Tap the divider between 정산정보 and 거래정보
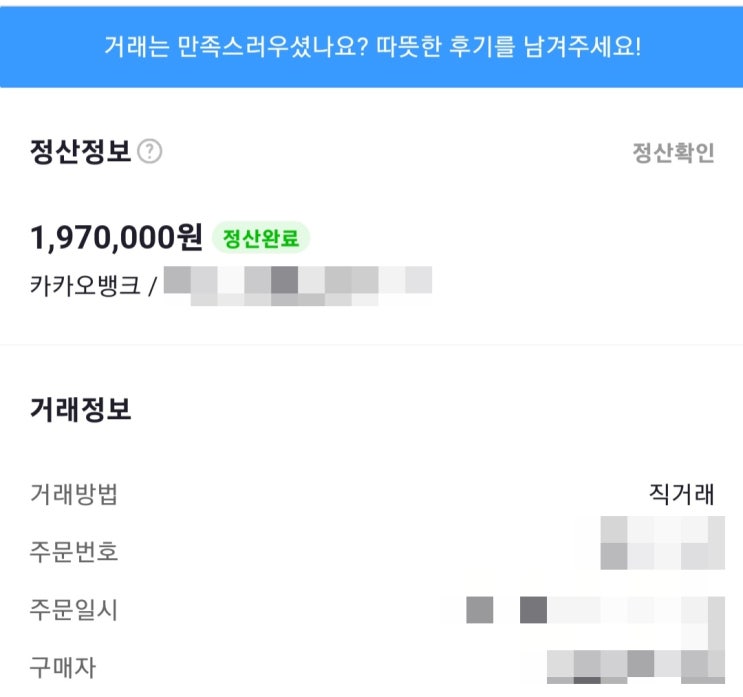This screenshot has height=697, width=743. point(371,345)
